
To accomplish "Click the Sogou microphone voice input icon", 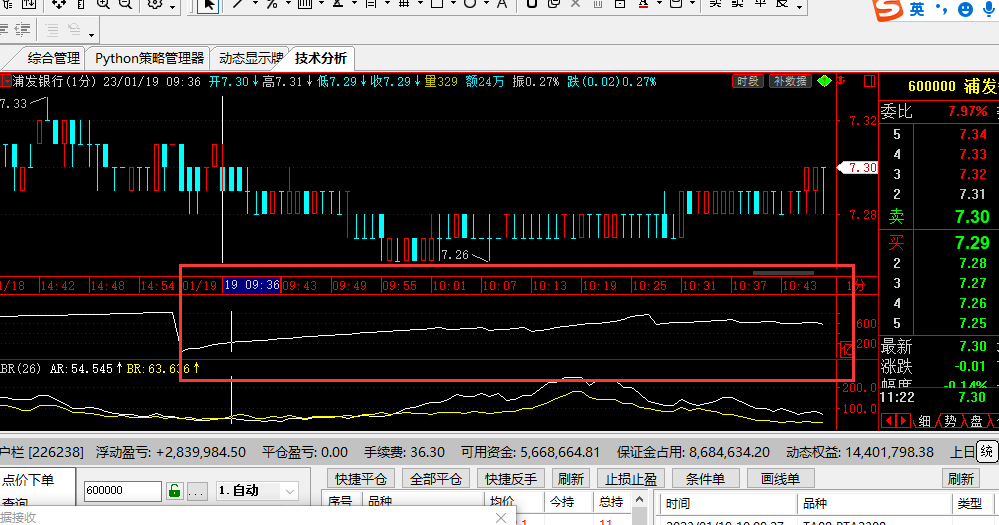I will [x=989, y=9].
